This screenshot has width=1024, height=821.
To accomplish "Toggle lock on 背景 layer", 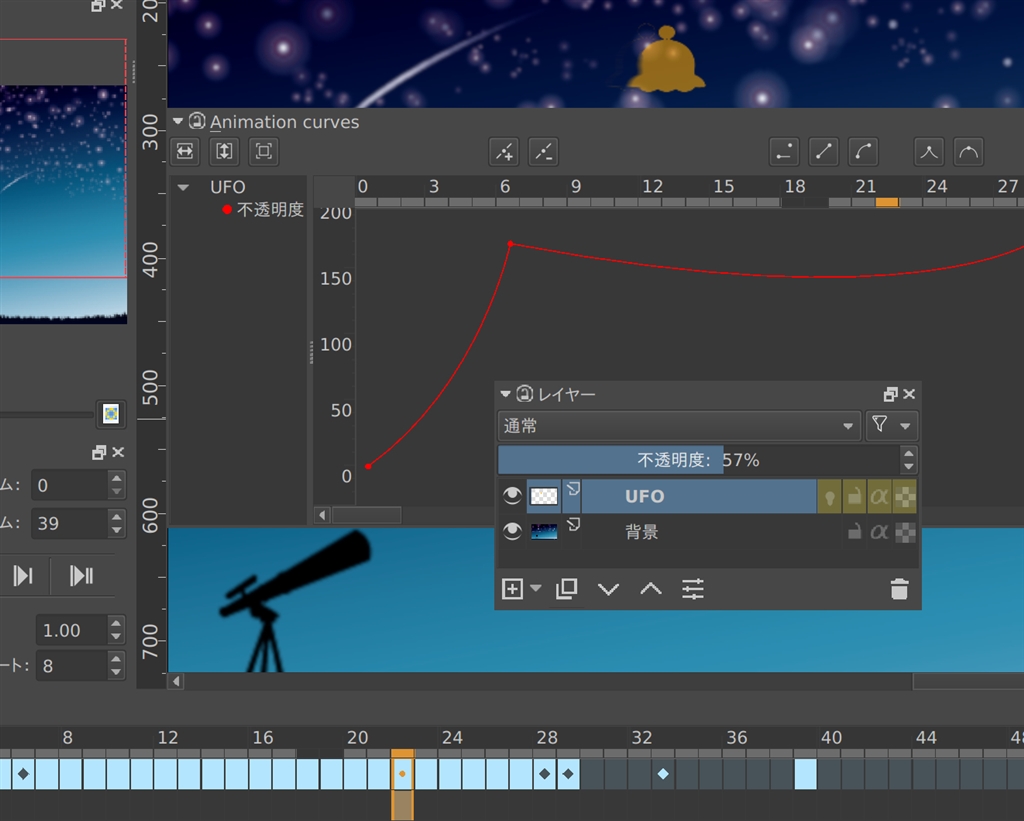I will pos(854,532).
